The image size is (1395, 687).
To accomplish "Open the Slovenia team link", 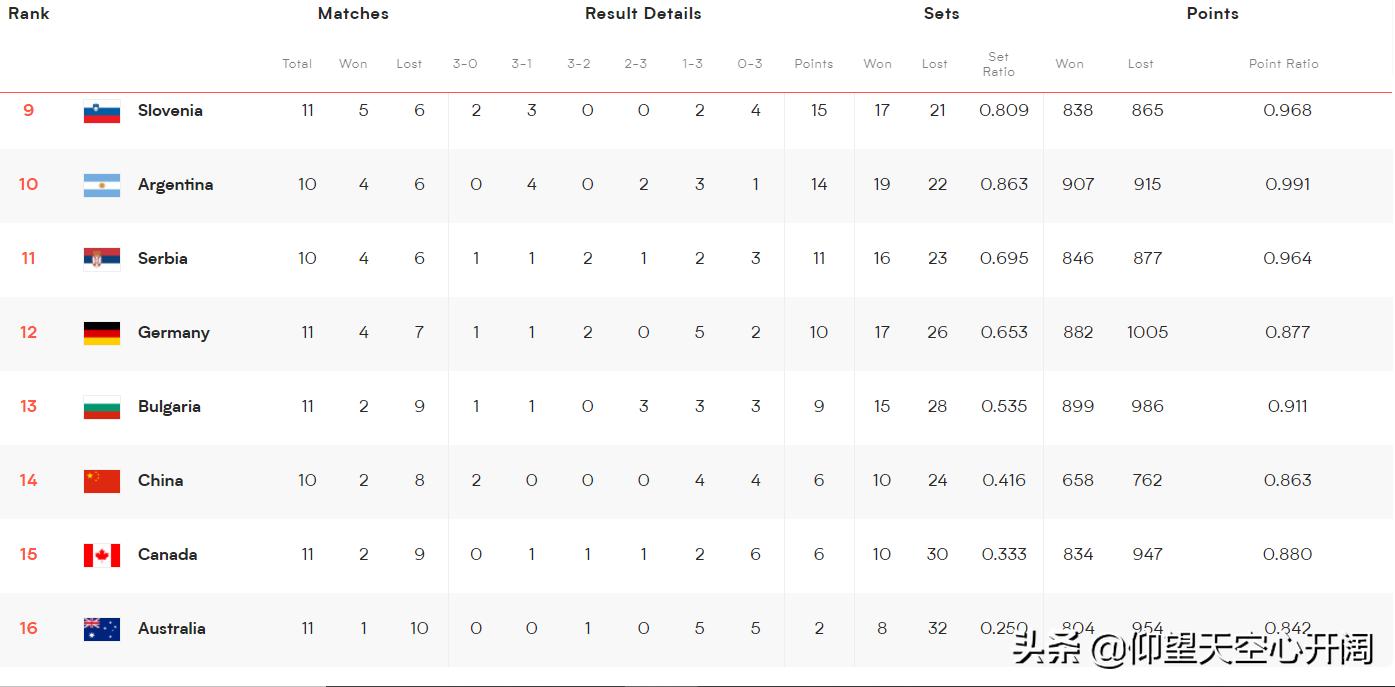I will 170,111.
